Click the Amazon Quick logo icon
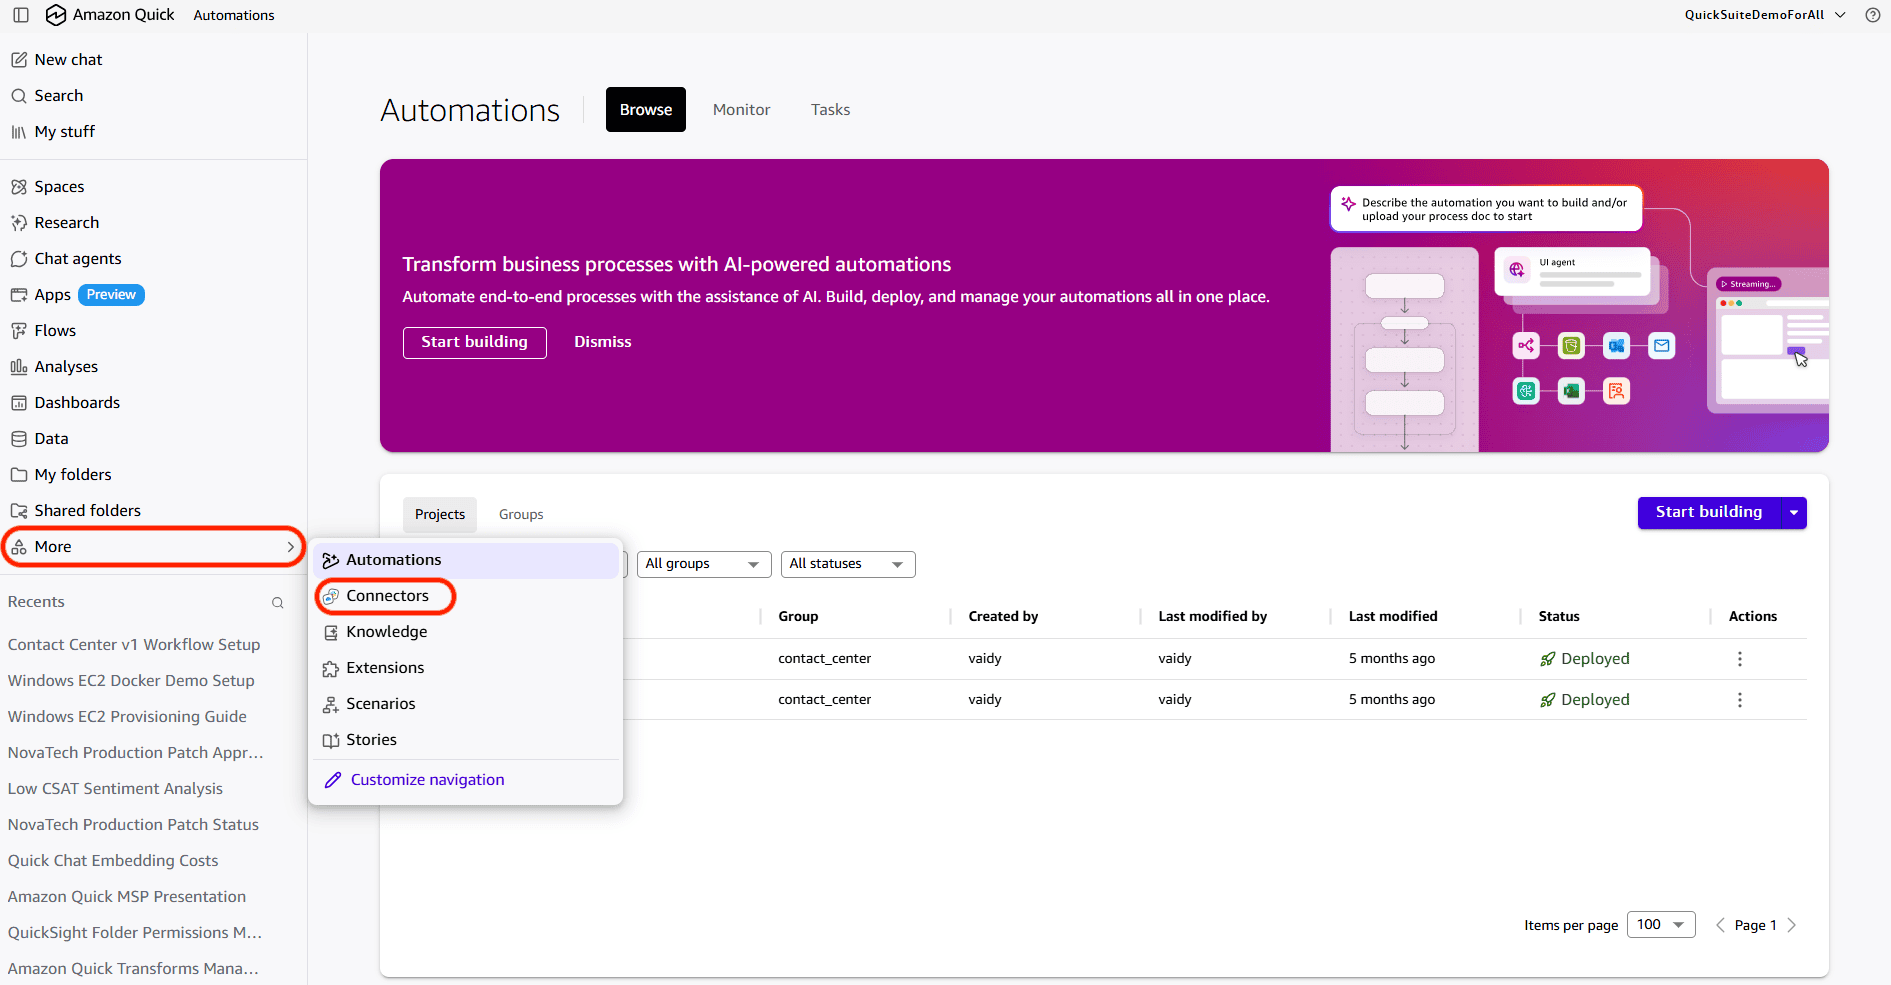This screenshot has height=985, width=1891. pyautogui.click(x=56, y=15)
